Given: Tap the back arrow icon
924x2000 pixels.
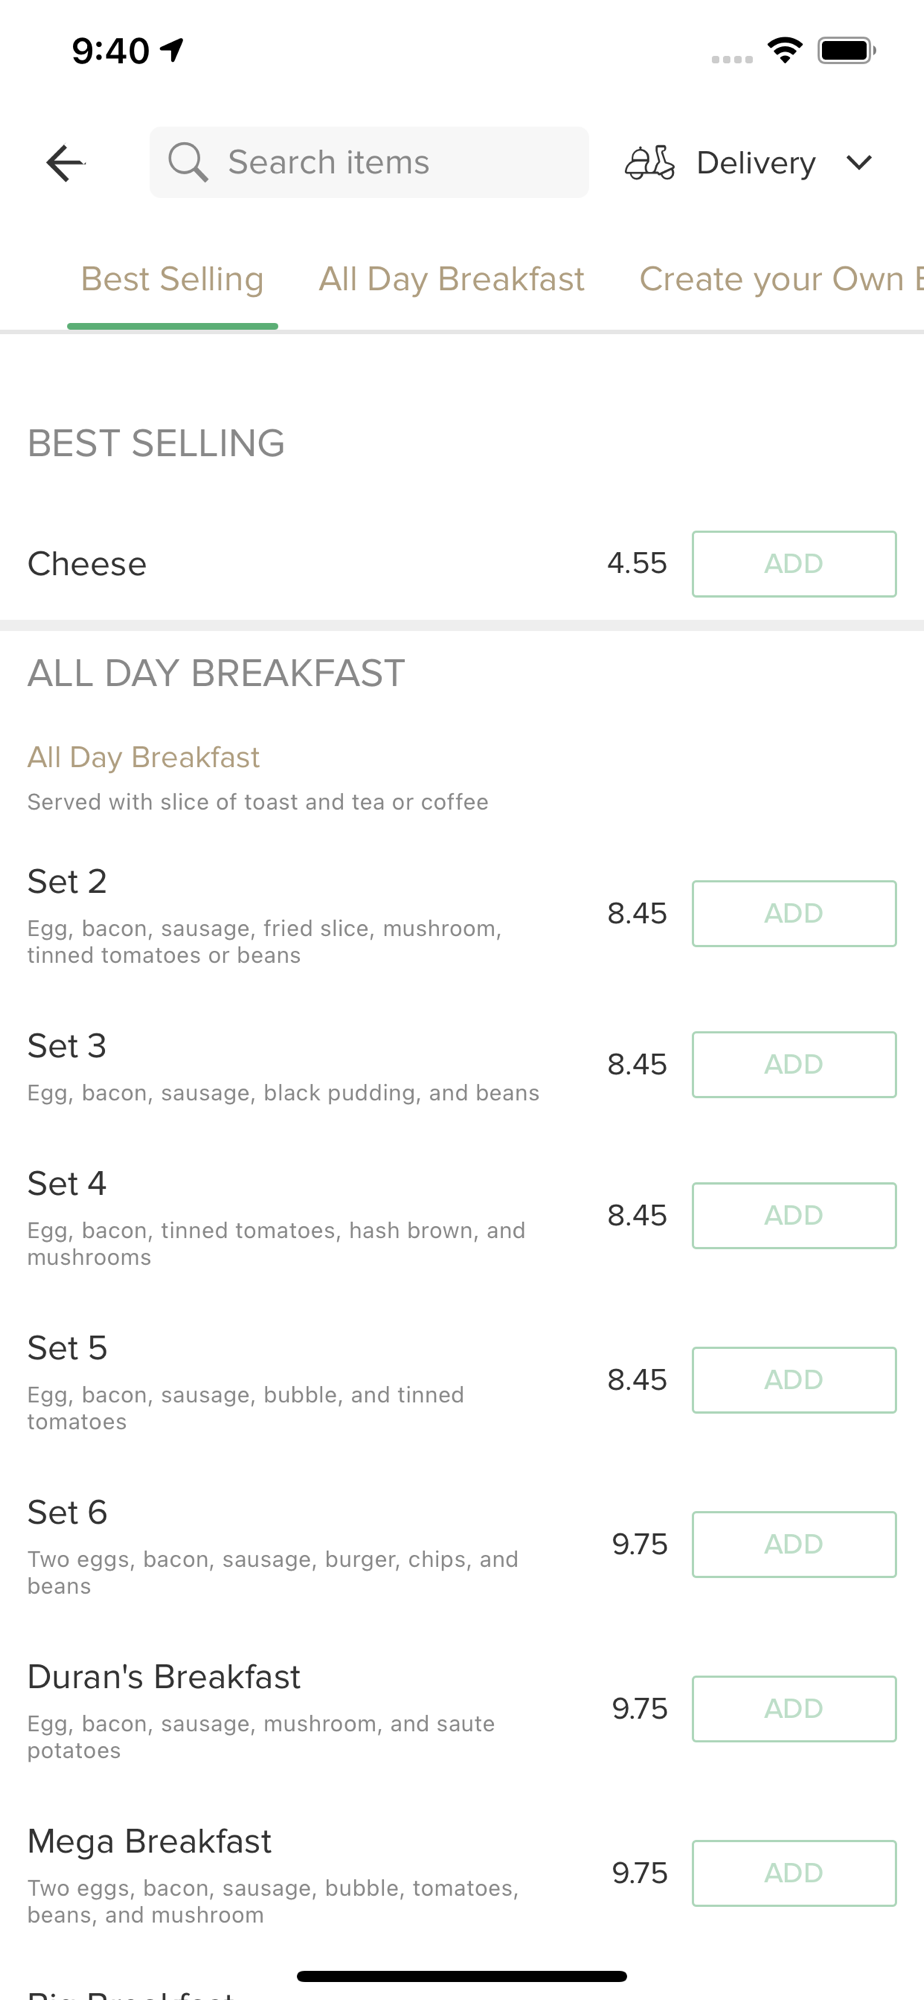Looking at the screenshot, I should [x=66, y=163].
